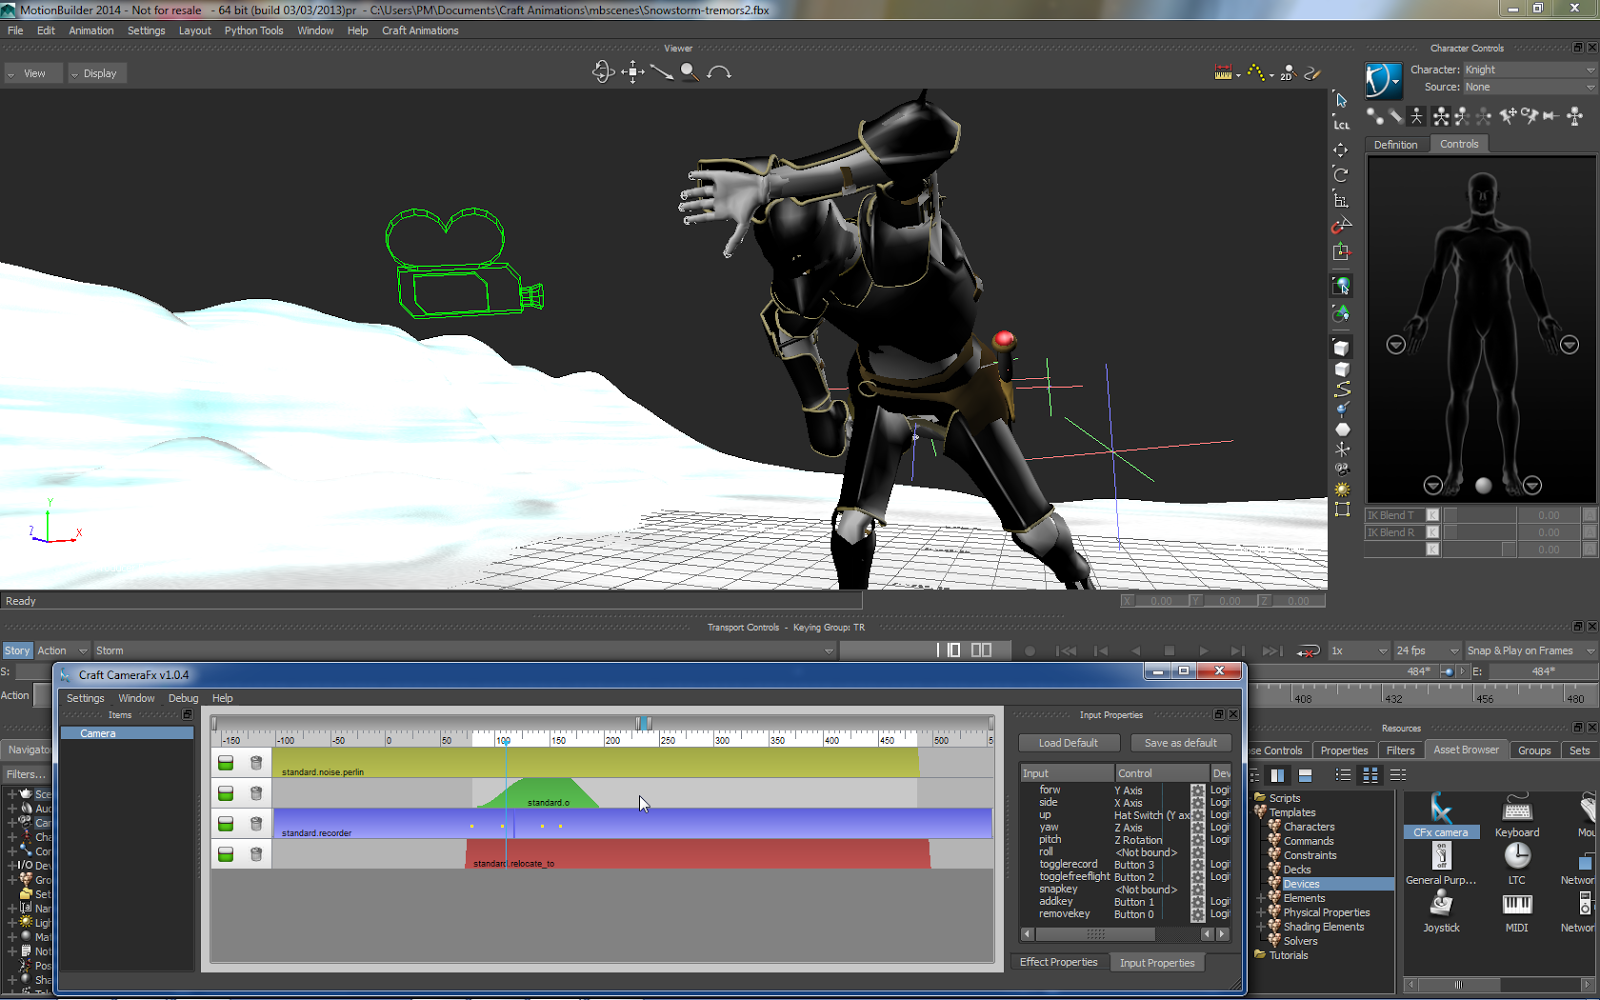Toggle green enable button on standard.relocate_to track
The width and height of the screenshot is (1600, 1000).
pyautogui.click(x=226, y=854)
